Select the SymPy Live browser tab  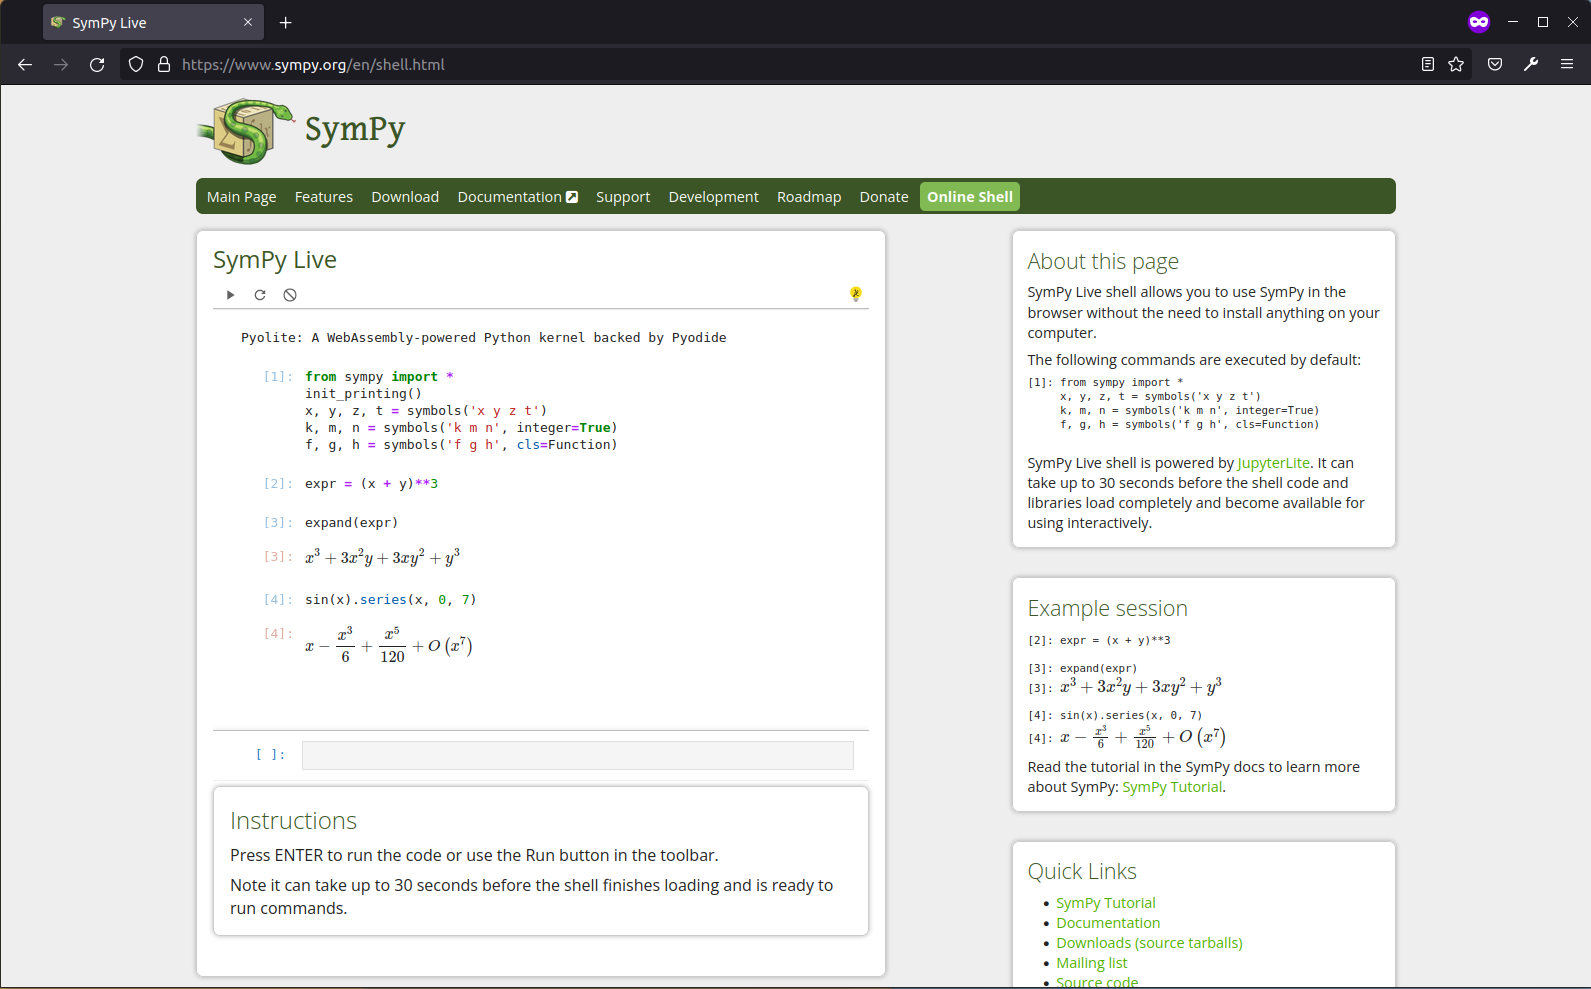(153, 22)
